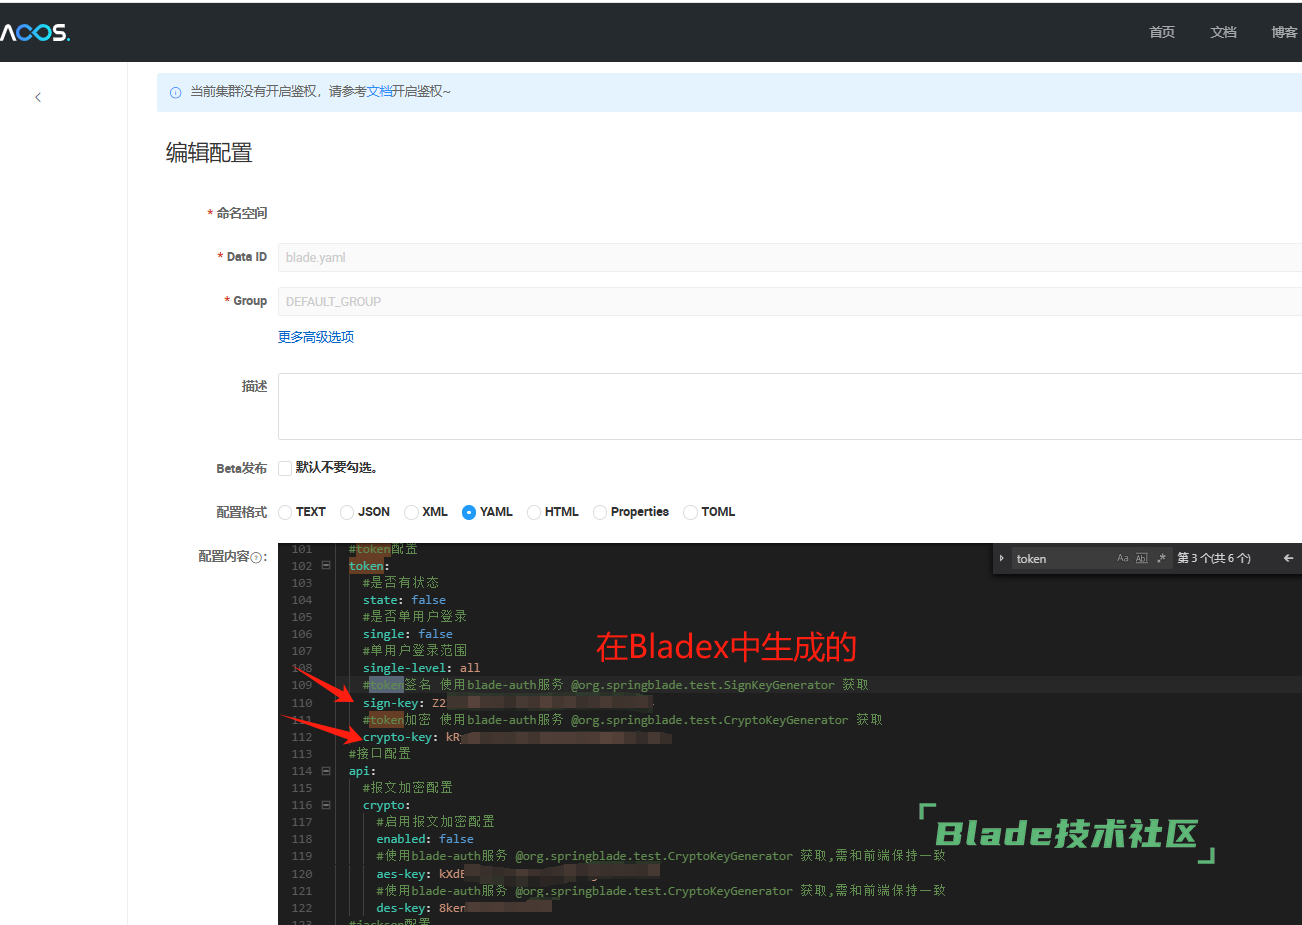The height and width of the screenshot is (925, 1302).
Task: Go to previous match with the arrow icon
Action: (1288, 558)
